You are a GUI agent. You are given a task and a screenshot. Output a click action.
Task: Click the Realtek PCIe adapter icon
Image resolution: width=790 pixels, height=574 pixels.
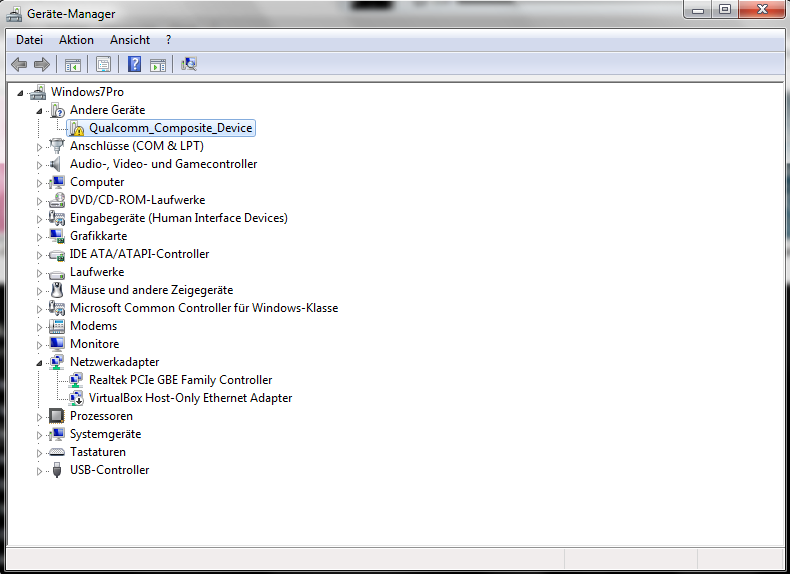click(x=76, y=380)
